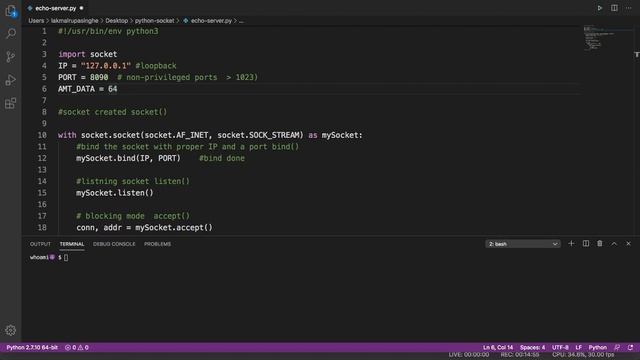Viewport: 640px width, 360px height.
Task: Run the Python file with play icon
Action: 600,8
